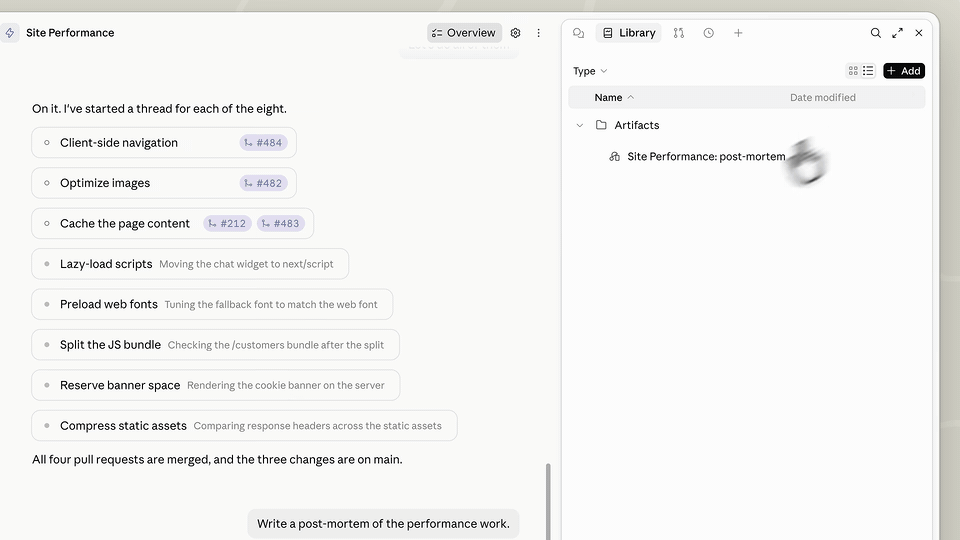The image size is (960, 540).
Task: Select the Library tab
Action: point(629,33)
